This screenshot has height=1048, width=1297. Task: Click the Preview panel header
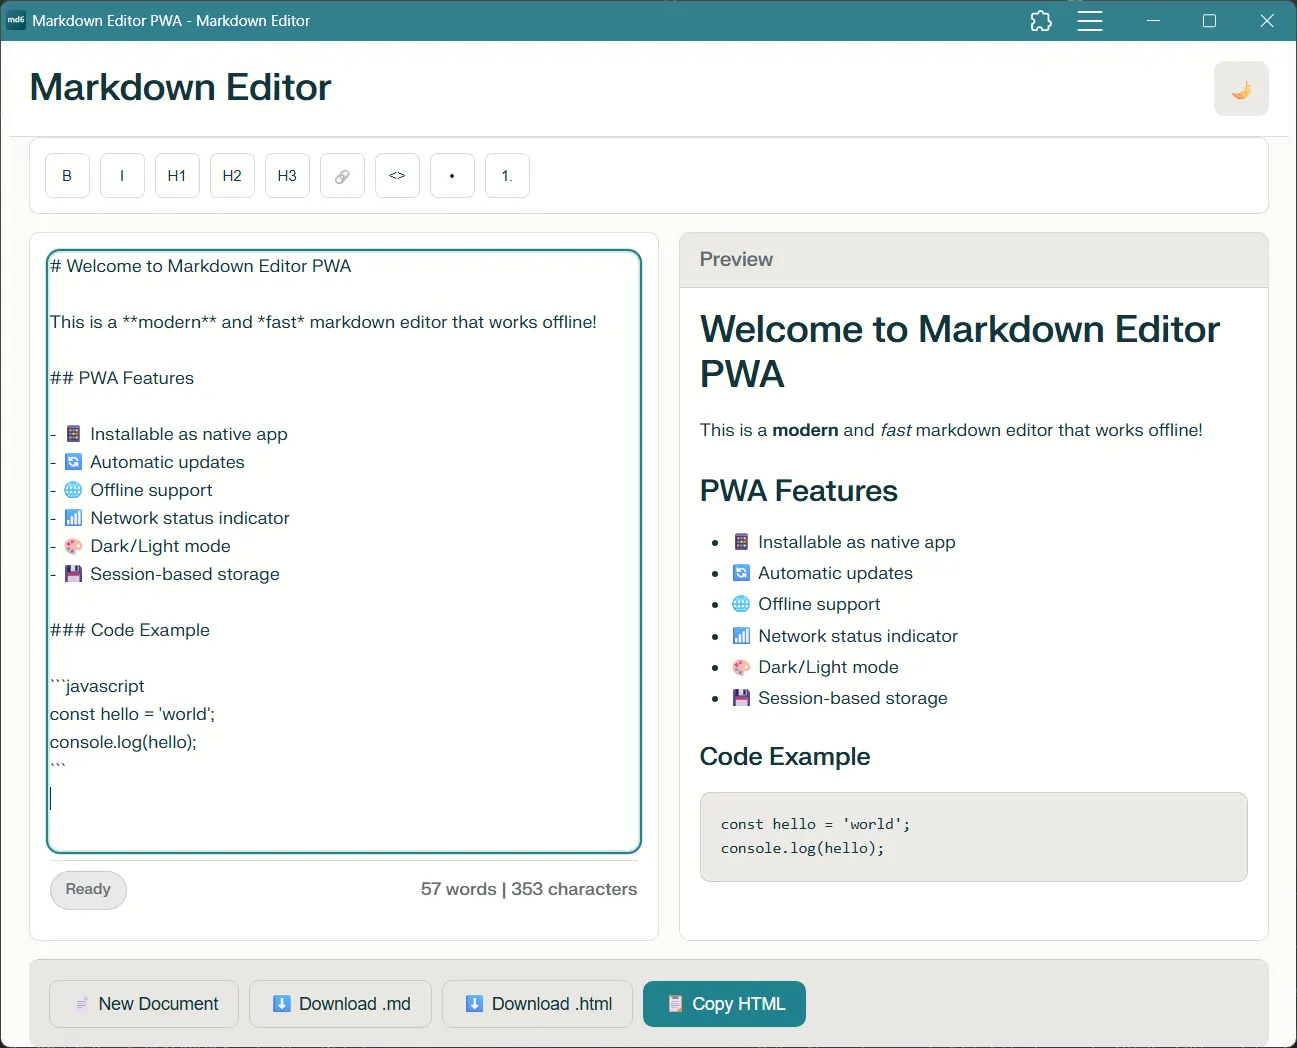point(736,259)
